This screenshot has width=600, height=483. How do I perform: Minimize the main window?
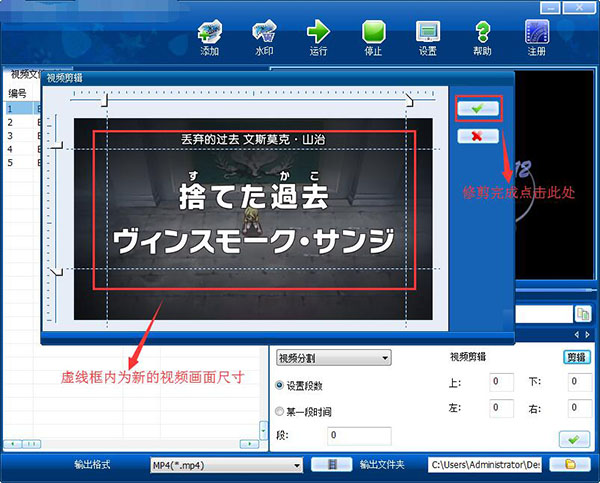(550, 8)
